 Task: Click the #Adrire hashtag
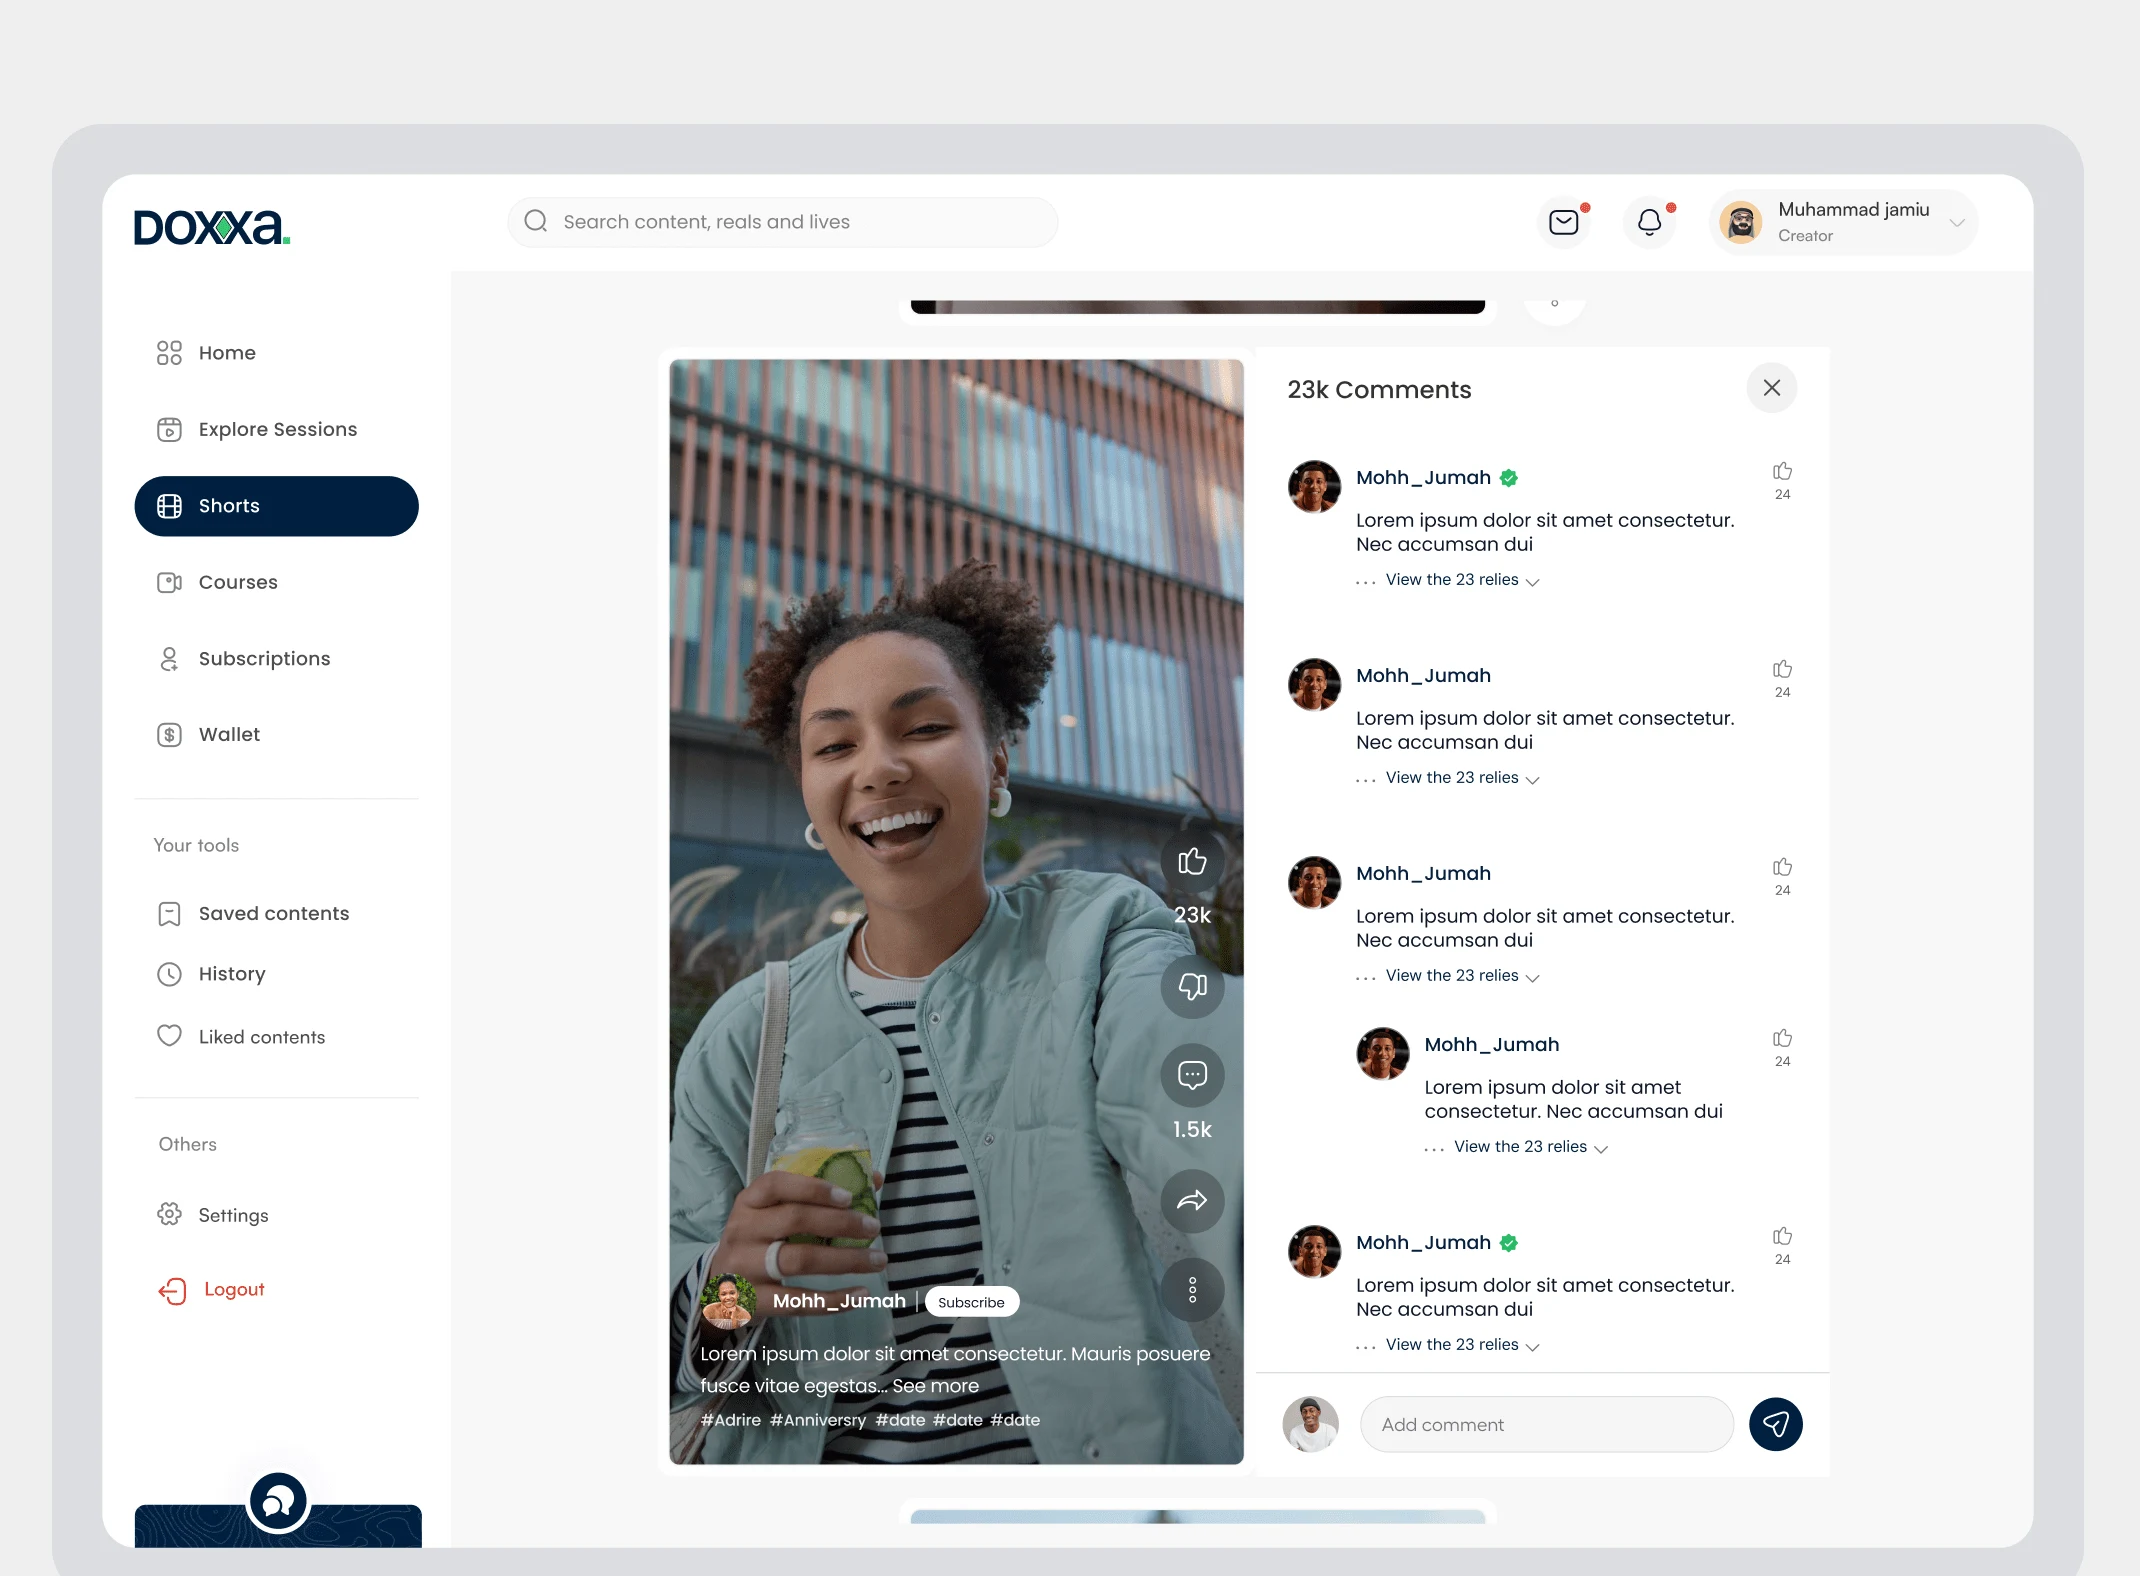pos(730,1420)
